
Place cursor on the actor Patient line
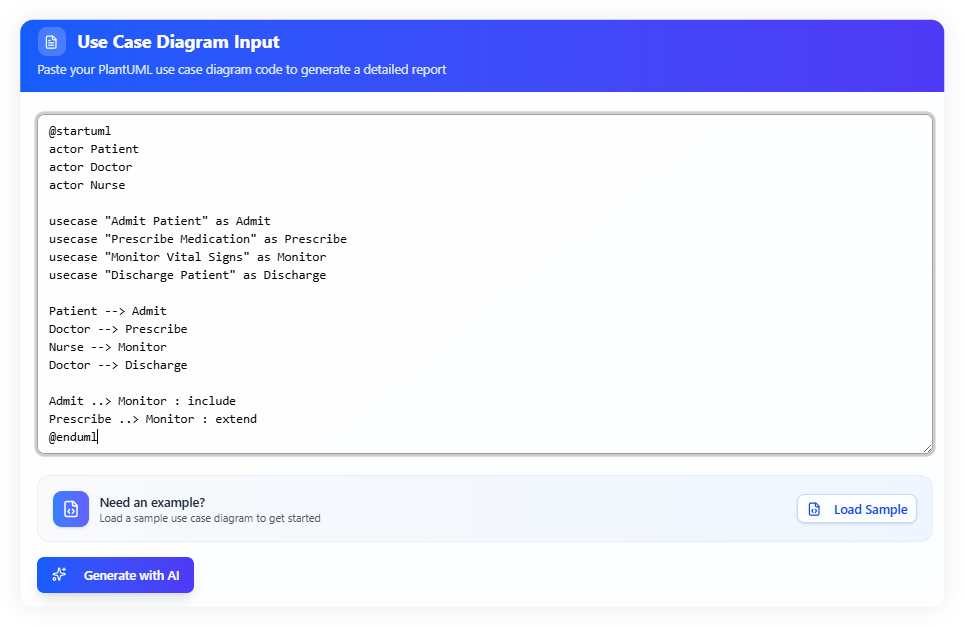point(94,149)
